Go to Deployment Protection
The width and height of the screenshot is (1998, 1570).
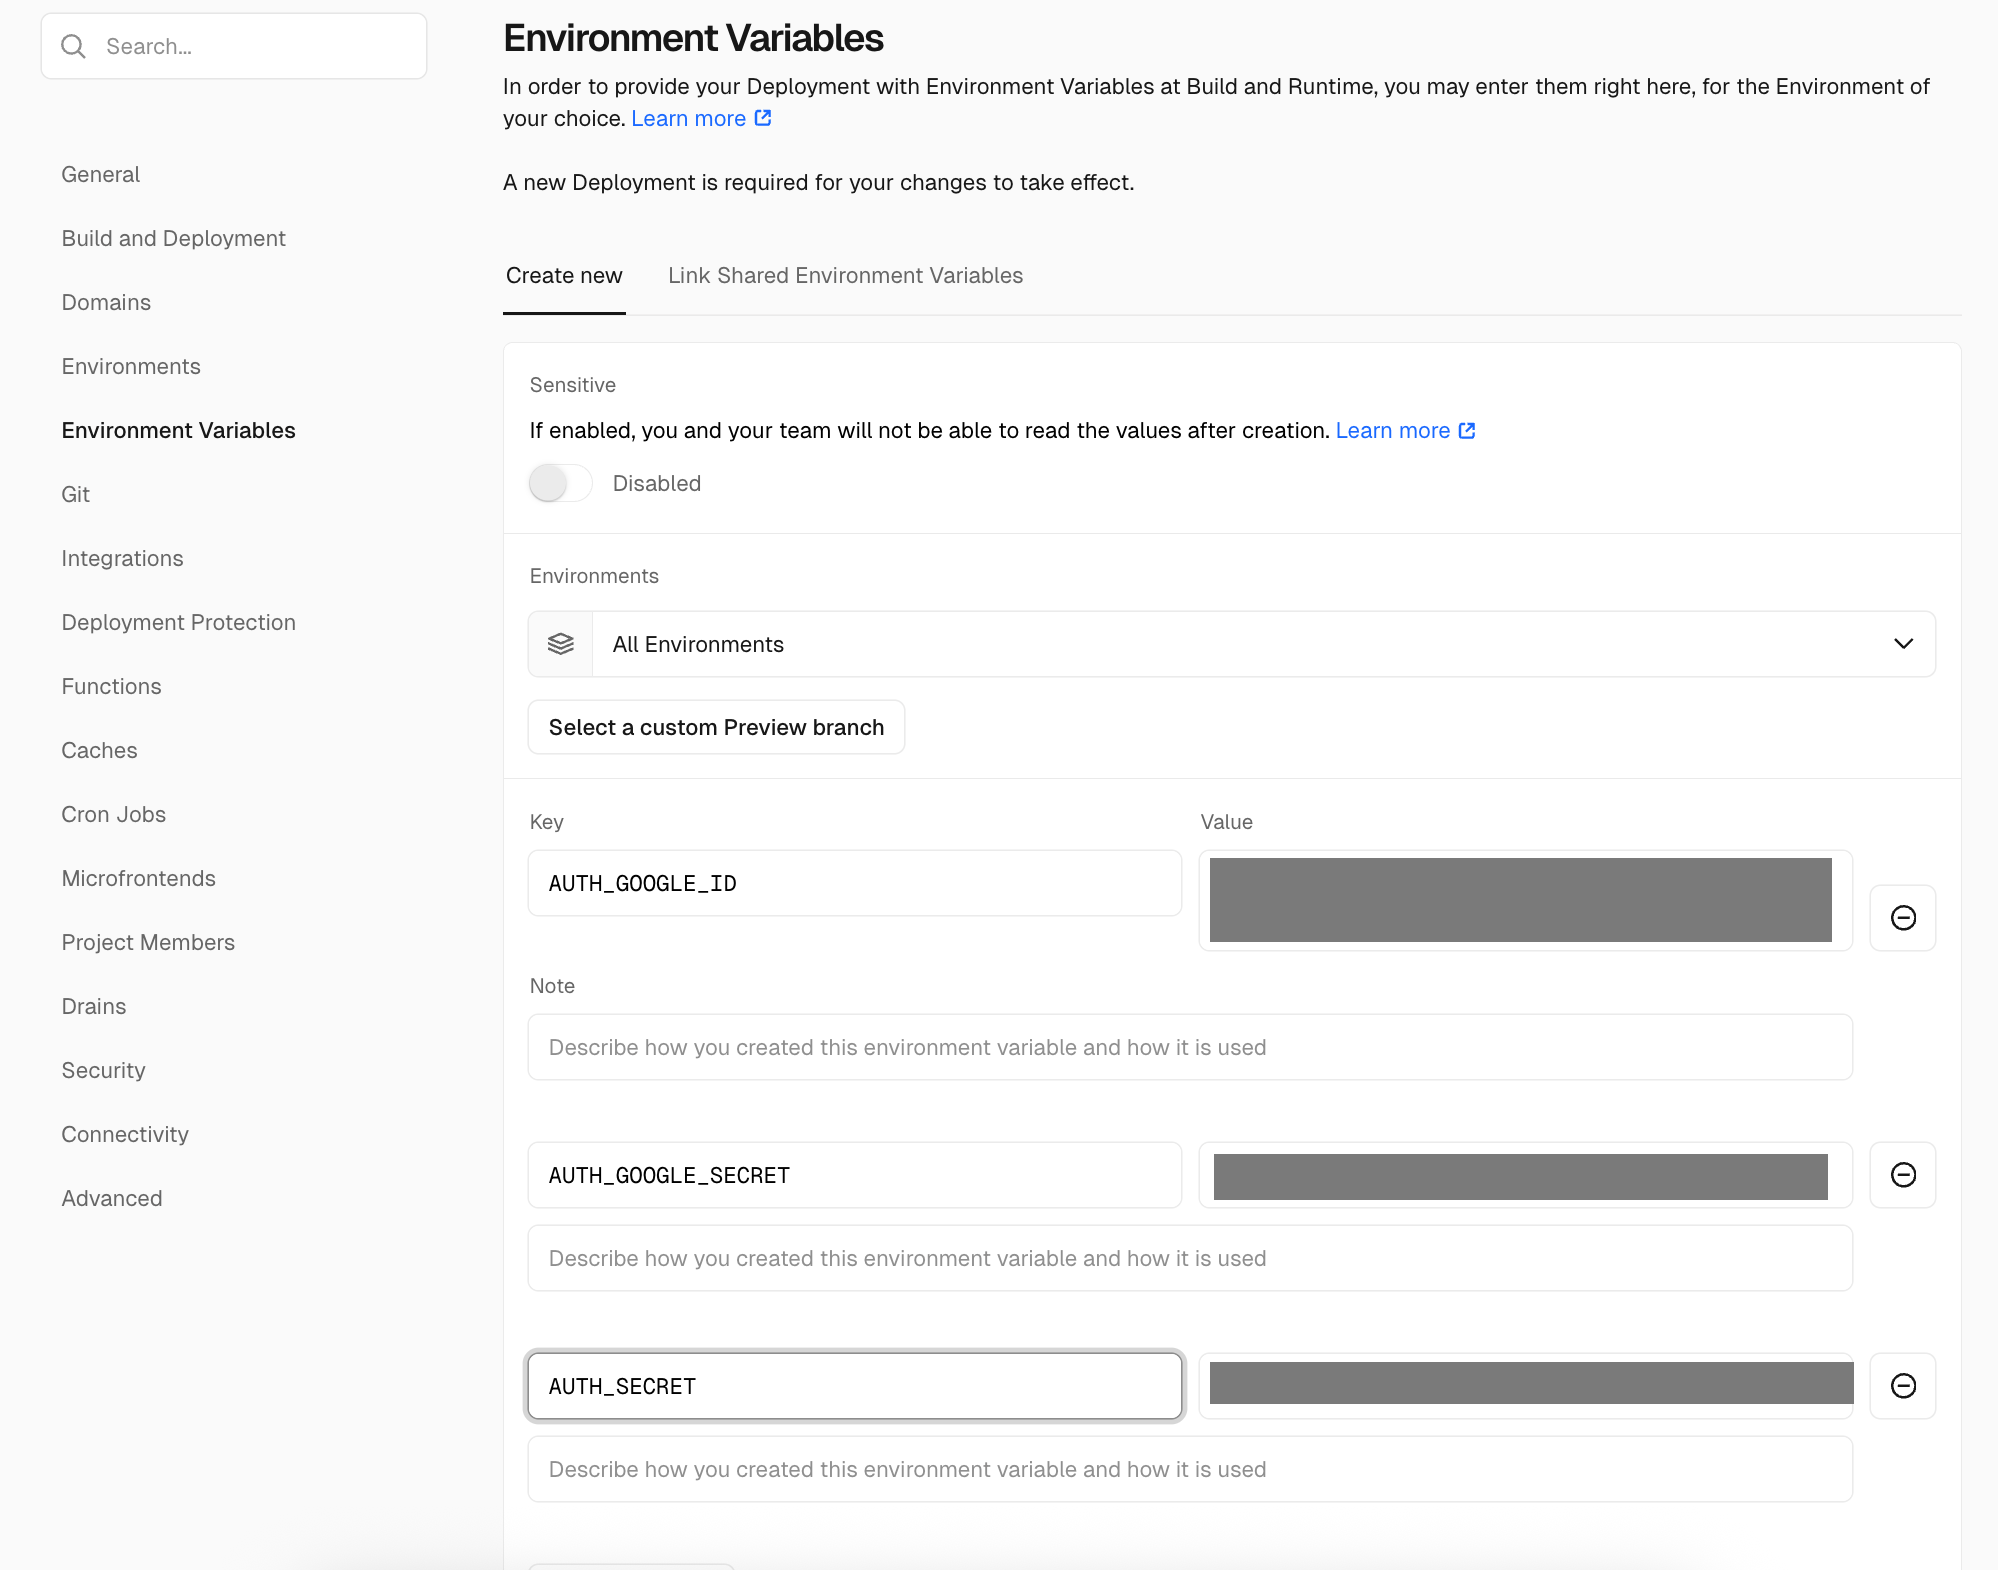point(179,622)
